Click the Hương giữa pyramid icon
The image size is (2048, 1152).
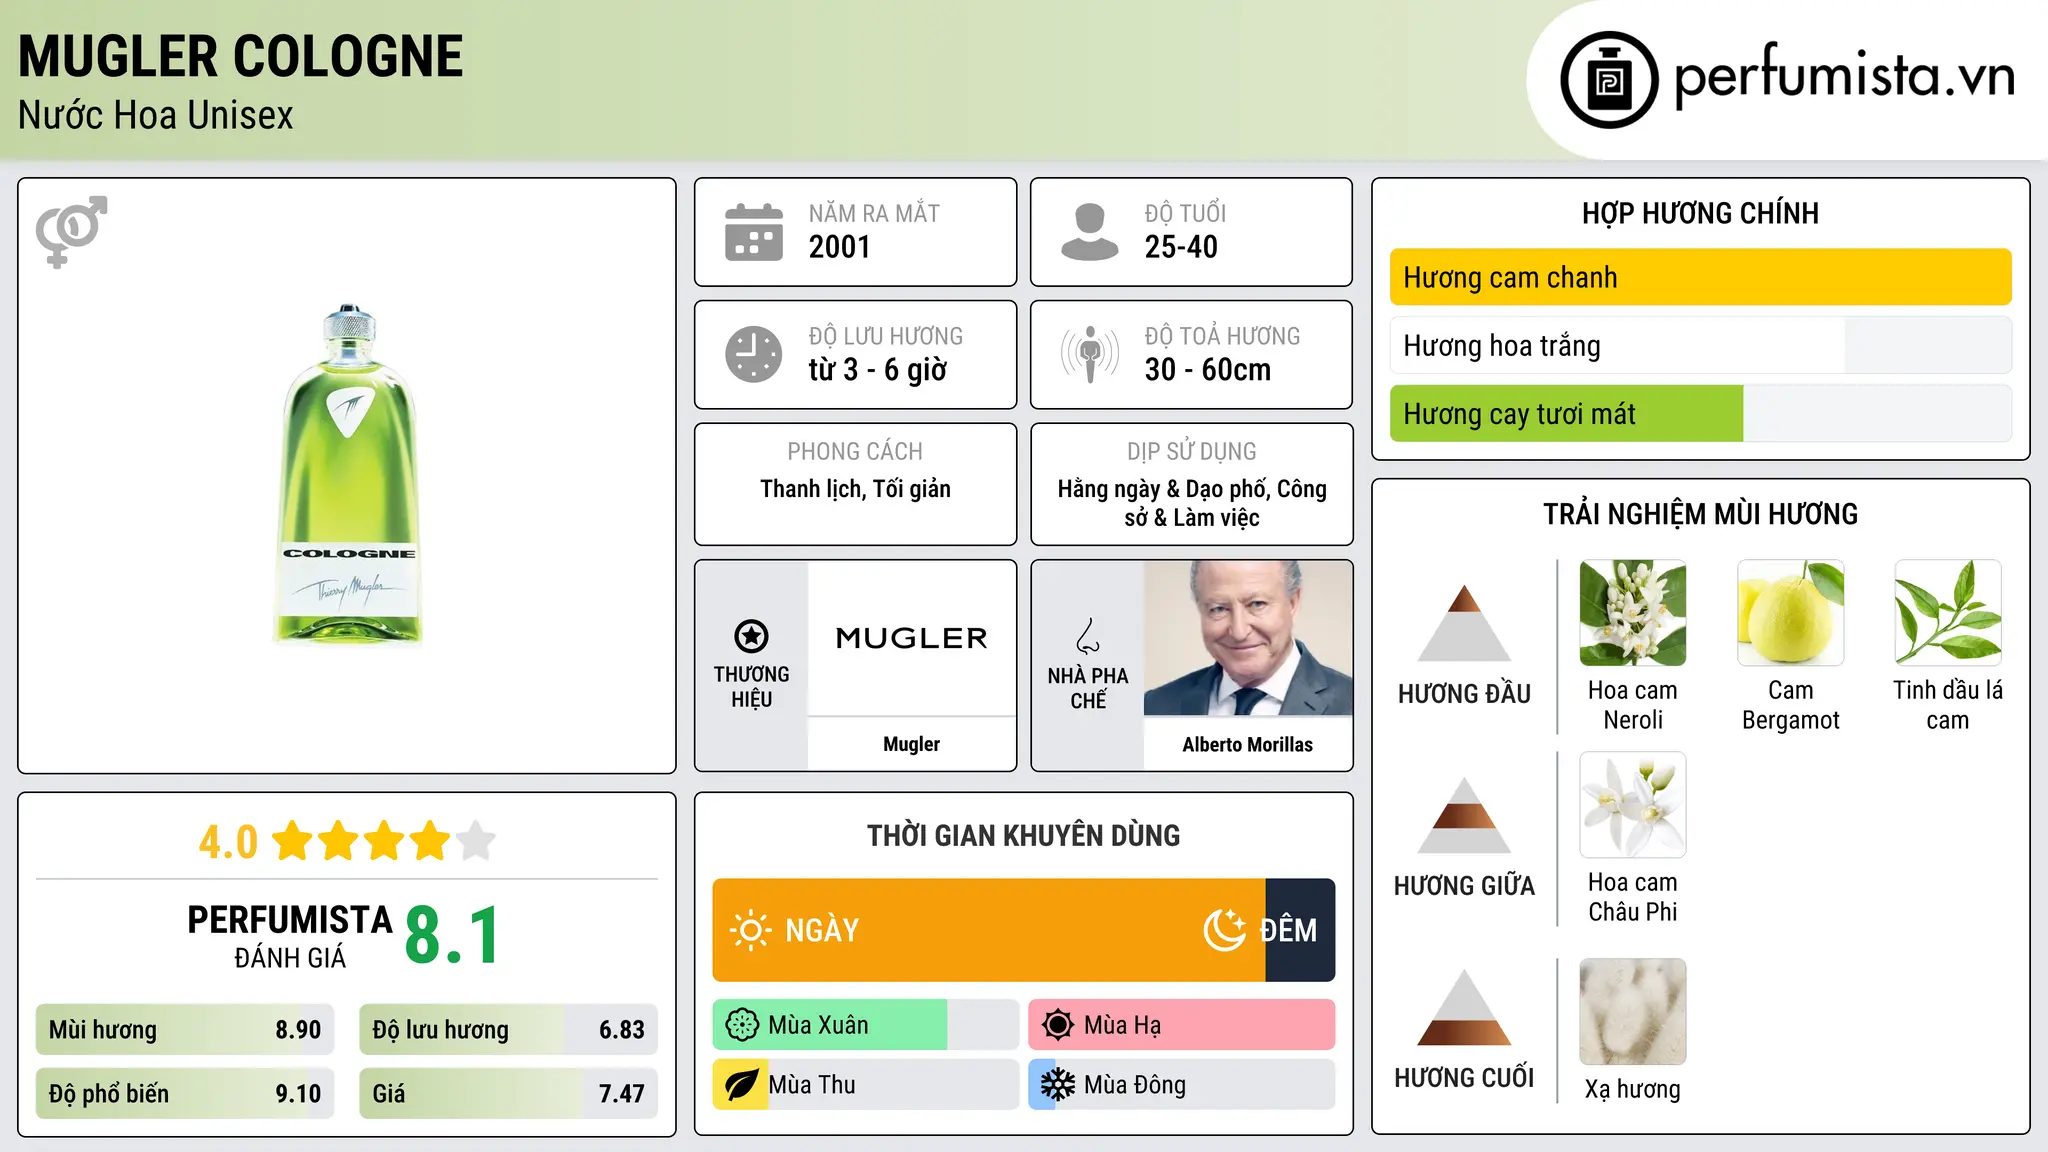click(x=1464, y=815)
